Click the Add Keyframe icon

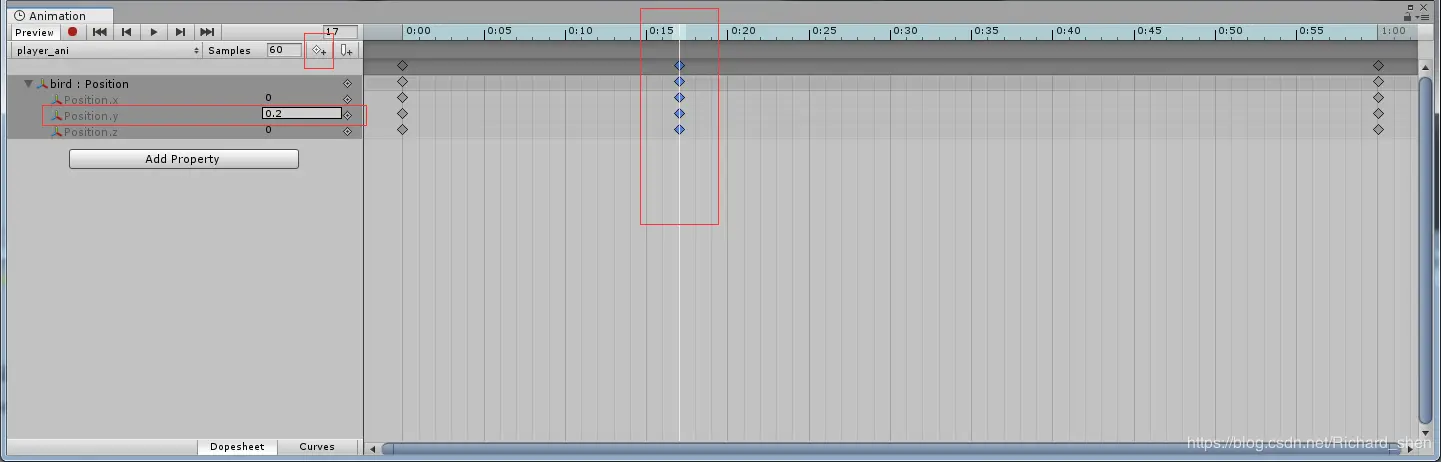point(319,50)
